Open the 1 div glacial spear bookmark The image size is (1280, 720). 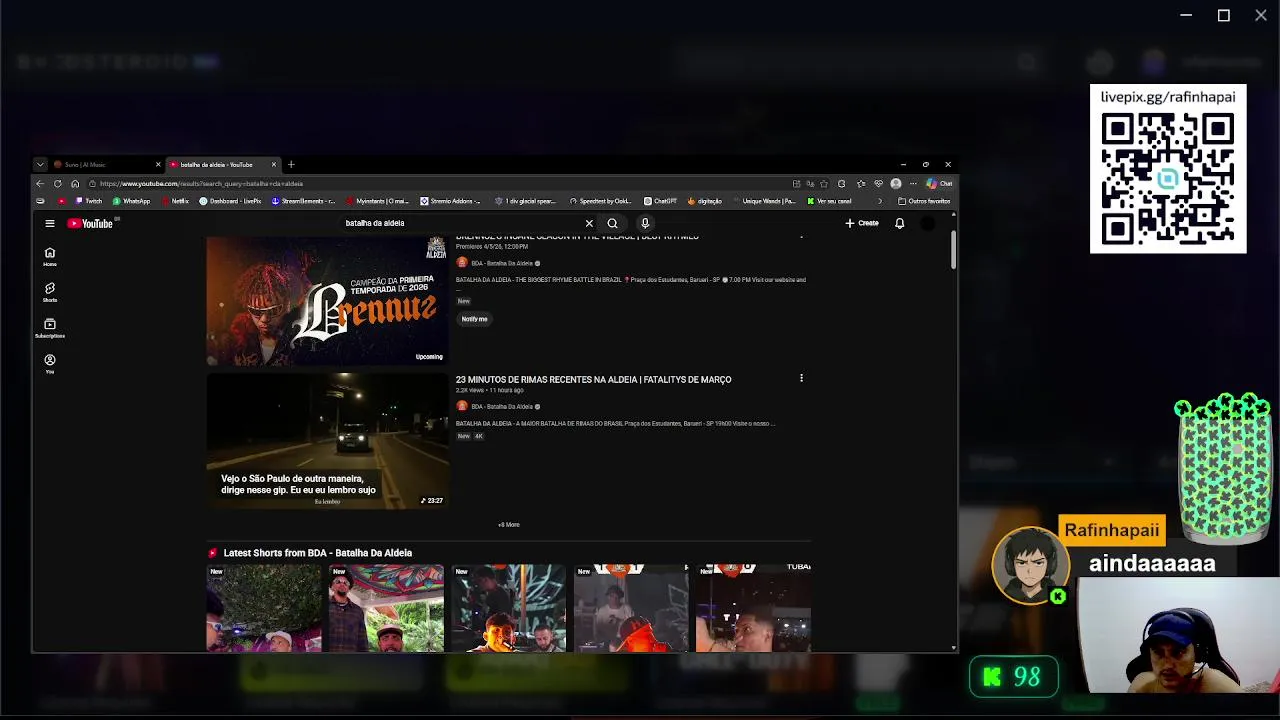point(525,201)
